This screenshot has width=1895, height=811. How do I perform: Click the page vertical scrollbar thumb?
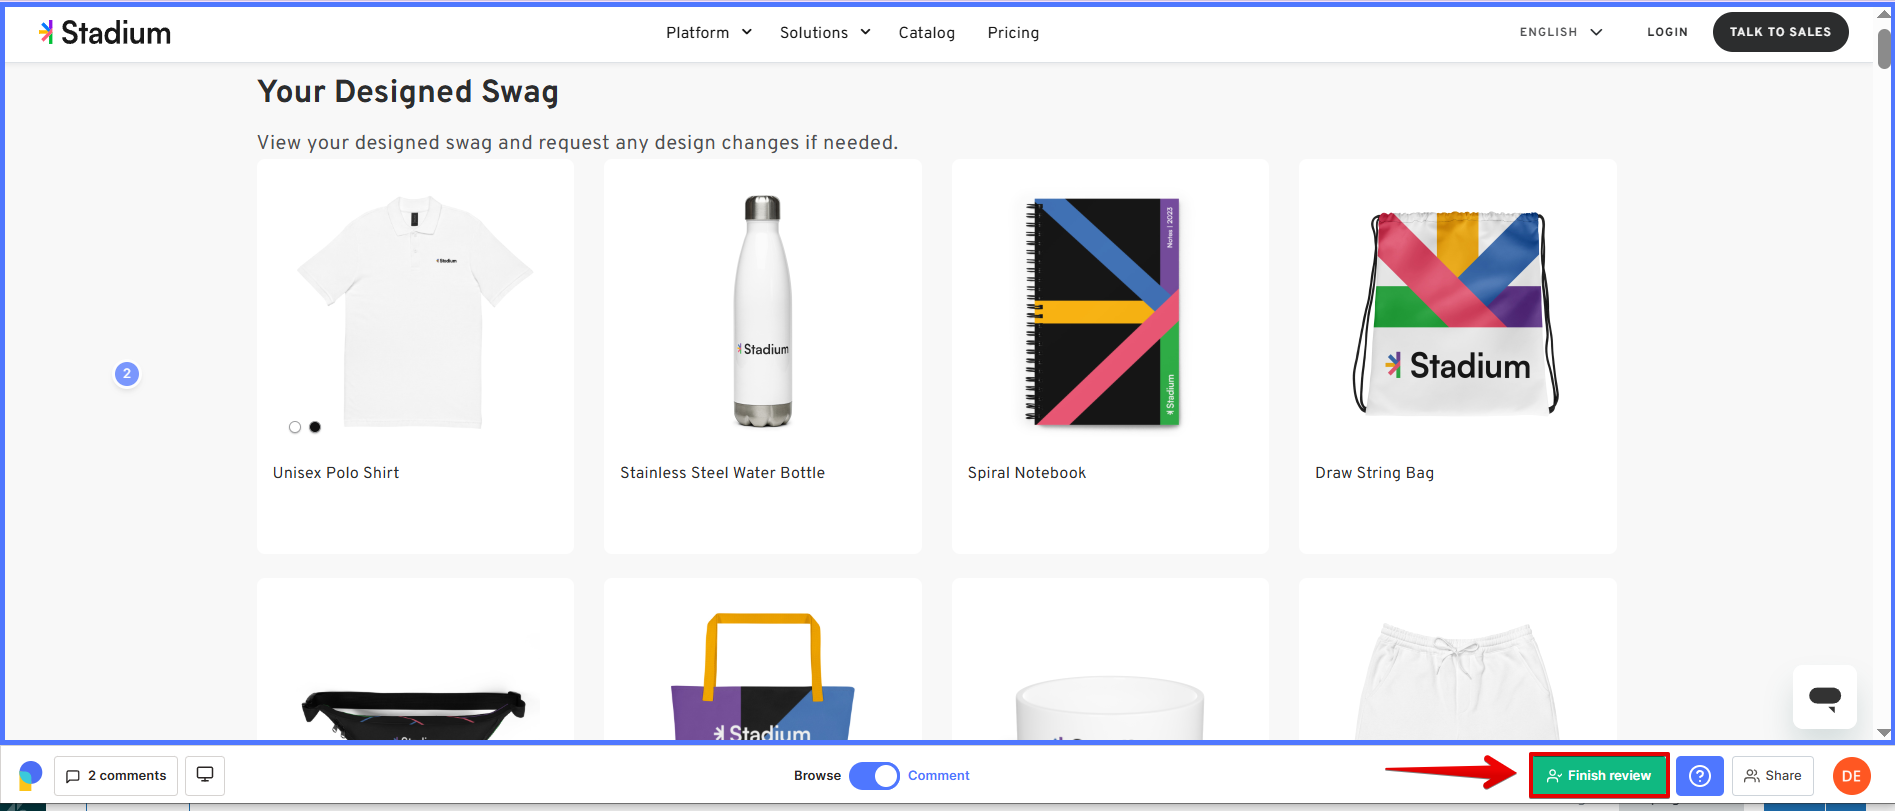point(1885,48)
